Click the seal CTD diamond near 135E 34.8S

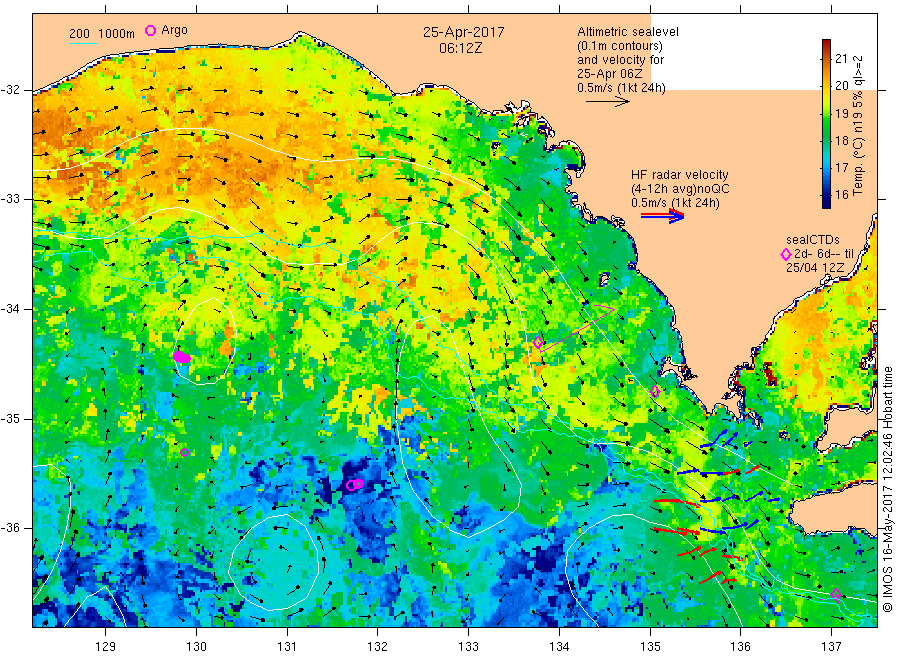click(655, 391)
